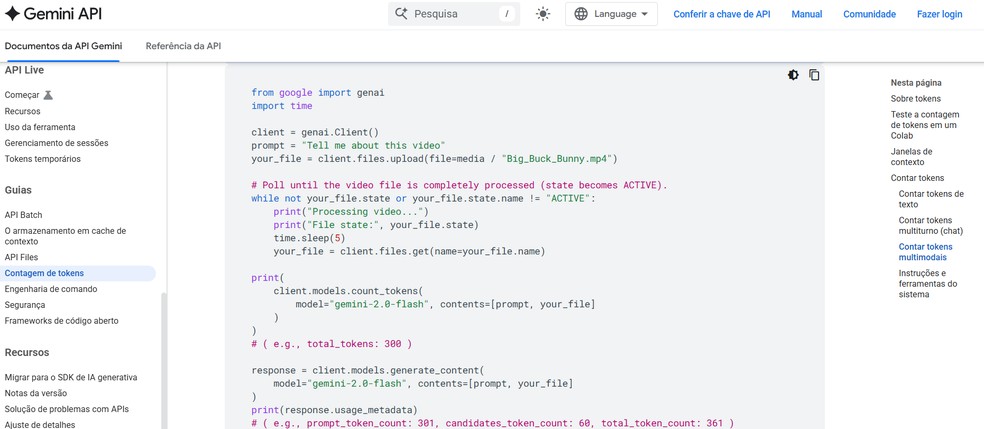
Task: Select Contagem de tokens in sidebar
Action: click(44, 273)
